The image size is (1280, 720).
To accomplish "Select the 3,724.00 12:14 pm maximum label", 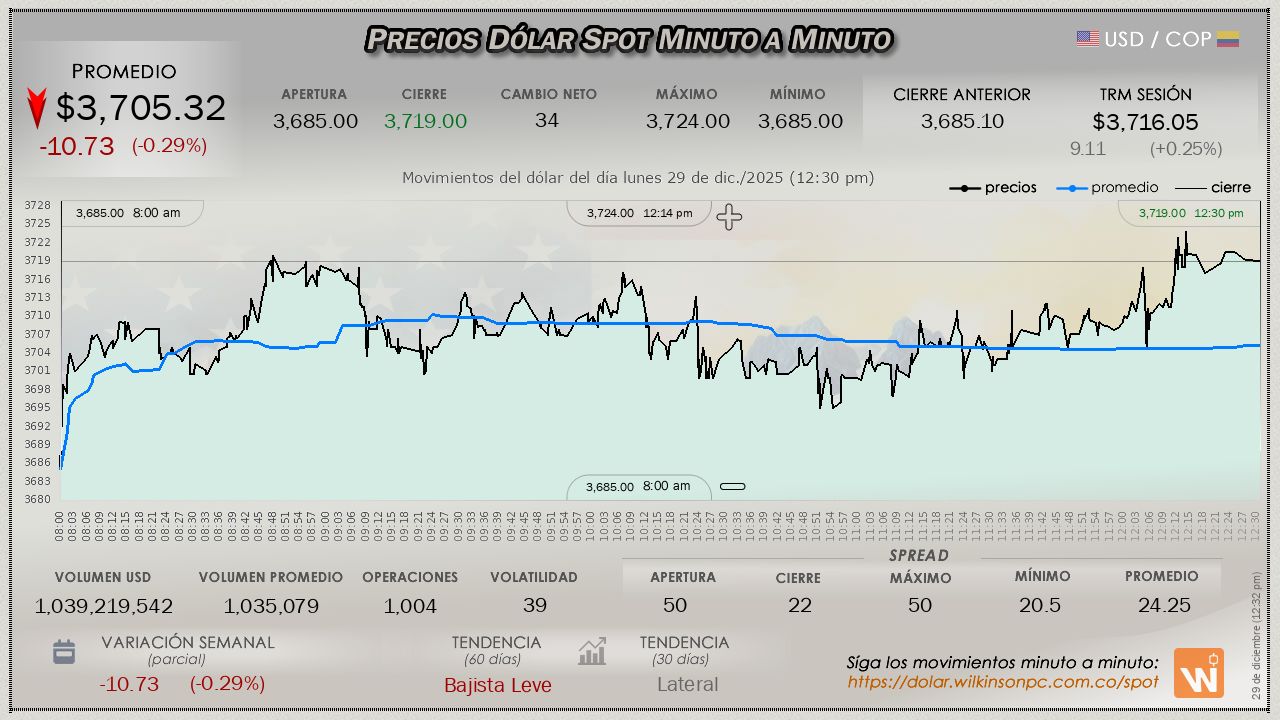I will pos(639,213).
